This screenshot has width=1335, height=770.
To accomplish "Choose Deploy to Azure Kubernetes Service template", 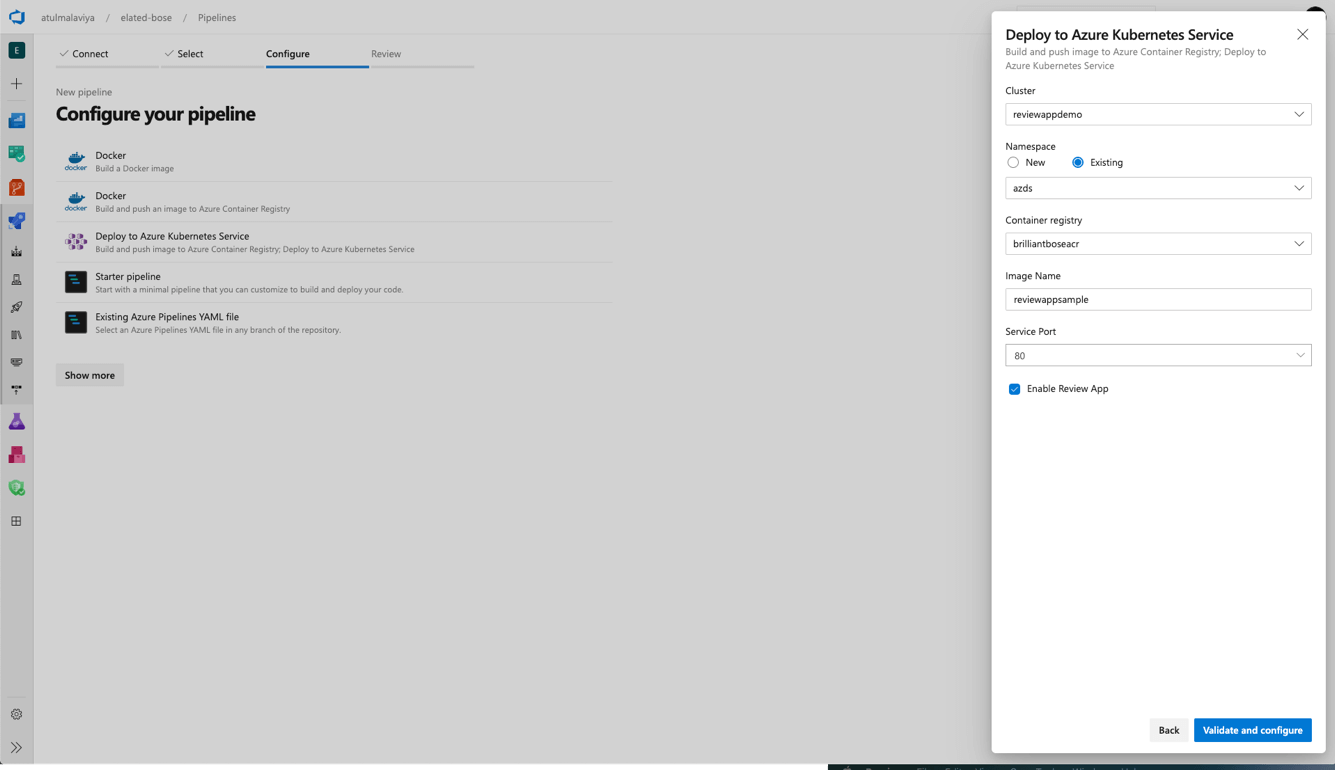I will click(334, 242).
